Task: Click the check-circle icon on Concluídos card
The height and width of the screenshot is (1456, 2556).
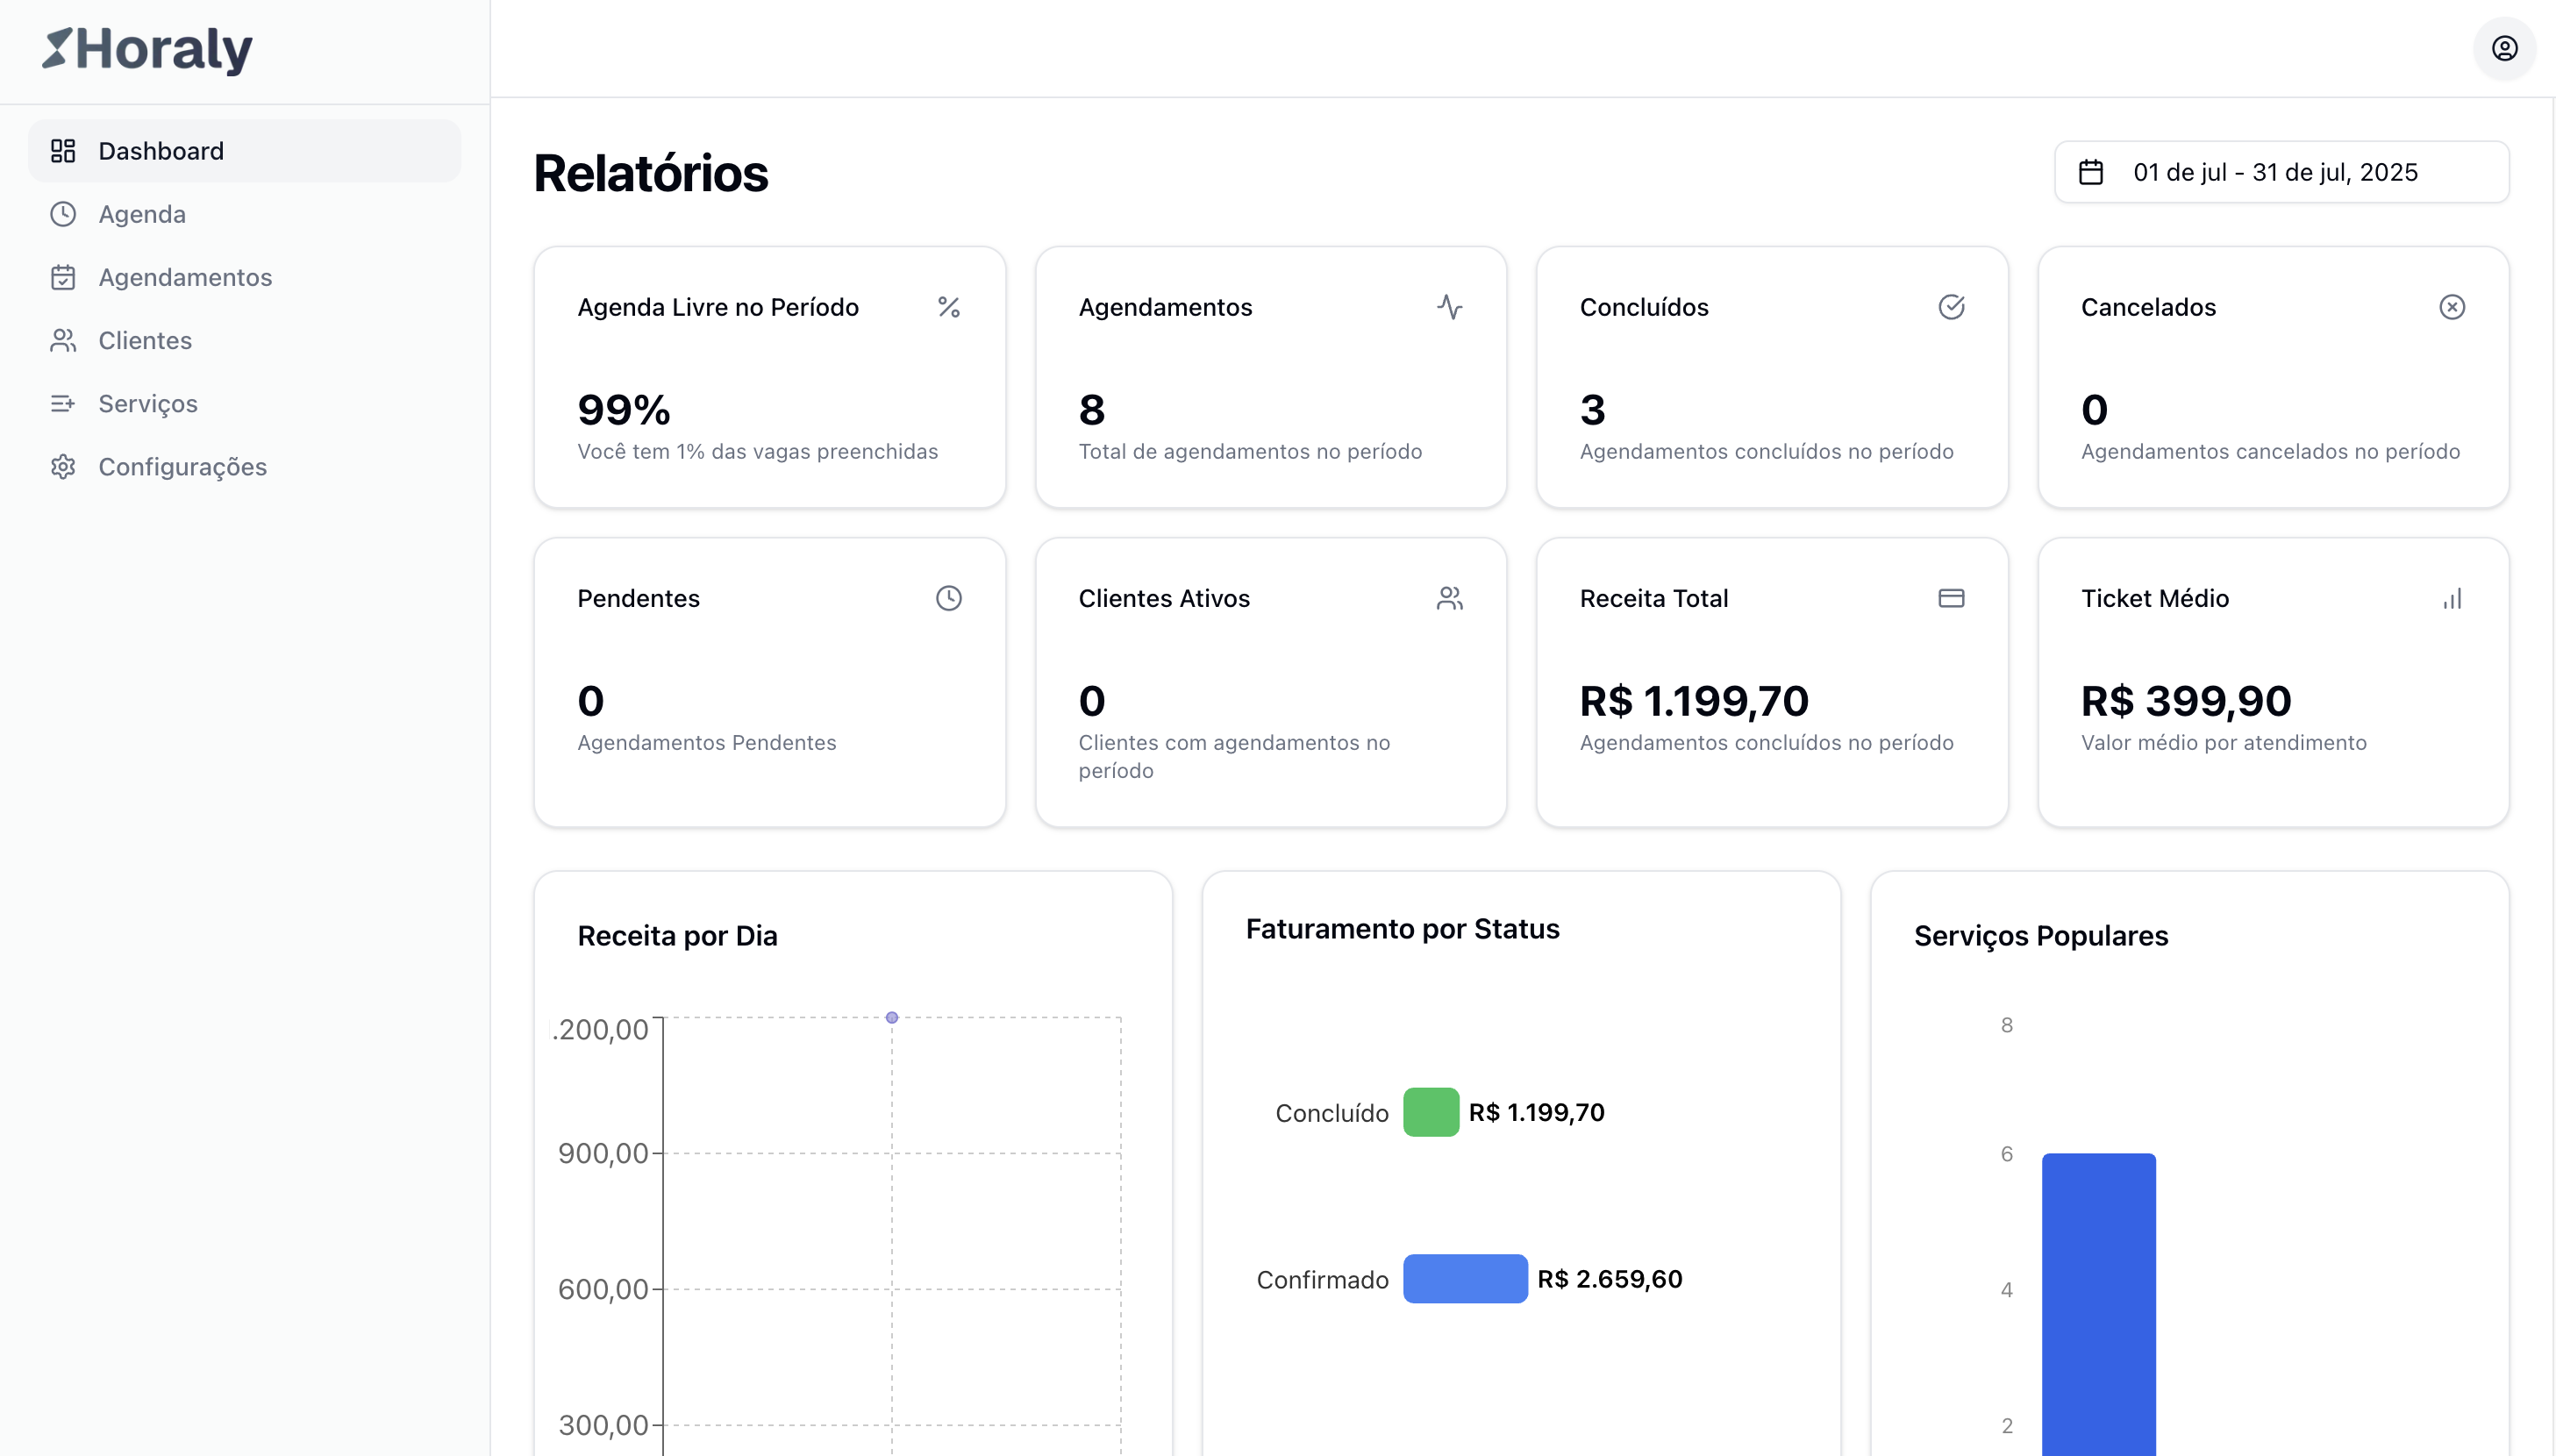Action: [1951, 307]
